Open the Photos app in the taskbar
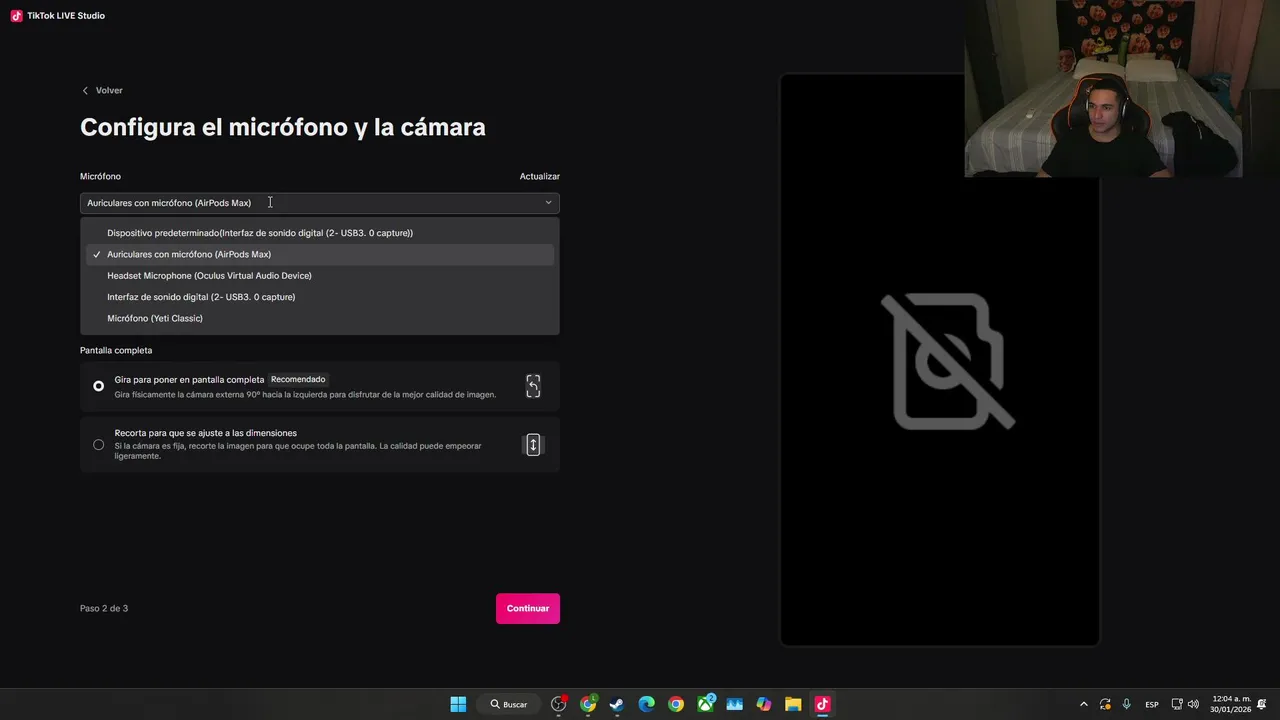The image size is (1280, 720). [x=735, y=704]
